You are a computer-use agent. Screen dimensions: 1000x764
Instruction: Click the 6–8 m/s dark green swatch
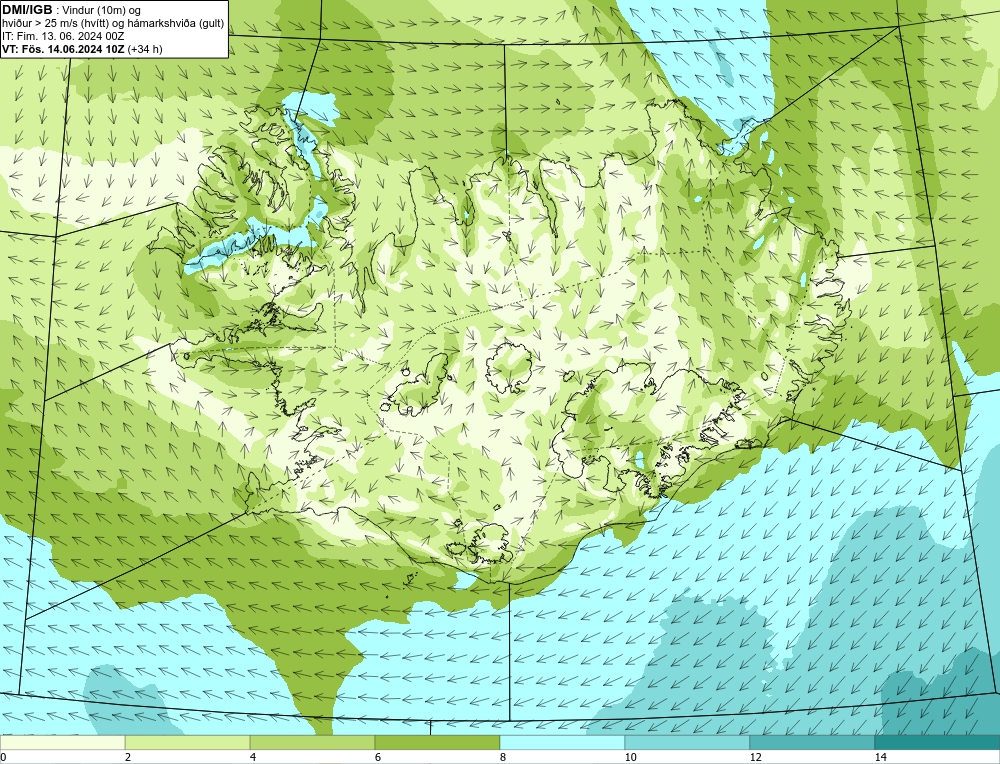point(438,742)
